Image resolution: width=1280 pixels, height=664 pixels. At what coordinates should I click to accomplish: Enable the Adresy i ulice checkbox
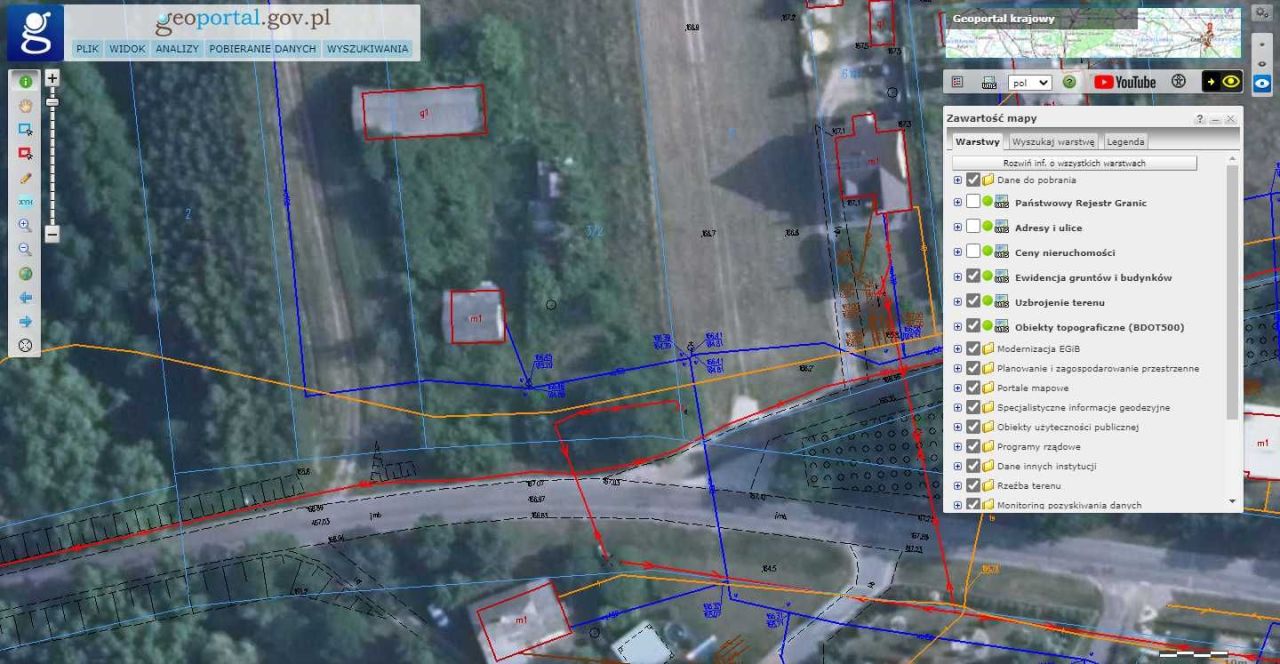tap(973, 227)
